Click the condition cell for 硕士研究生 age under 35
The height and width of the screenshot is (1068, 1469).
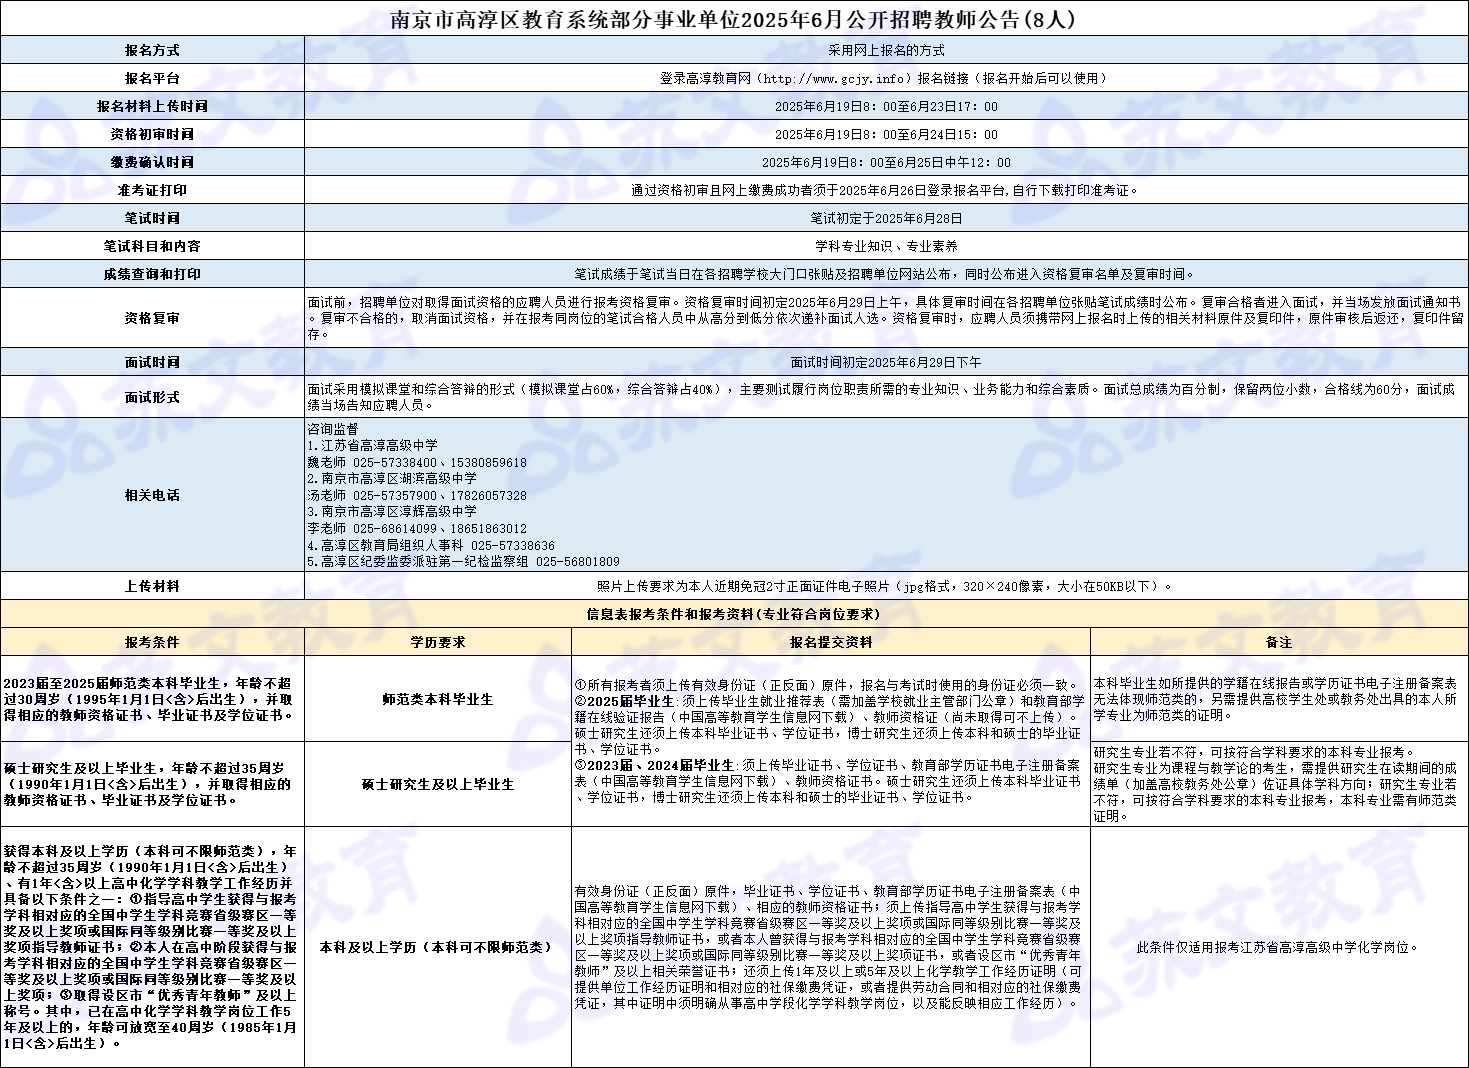[x=152, y=784]
